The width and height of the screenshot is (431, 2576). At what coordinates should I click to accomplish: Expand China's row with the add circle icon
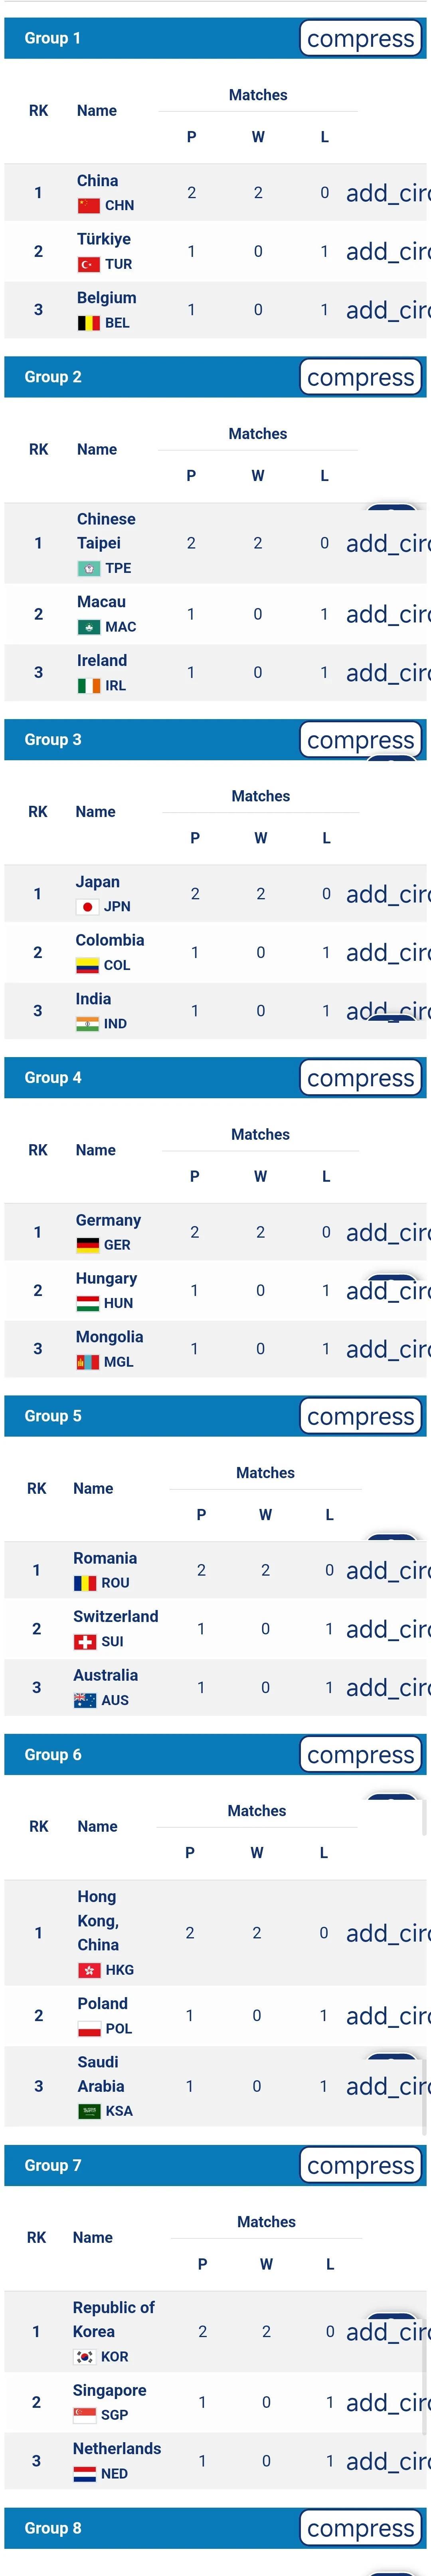(387, 193)
